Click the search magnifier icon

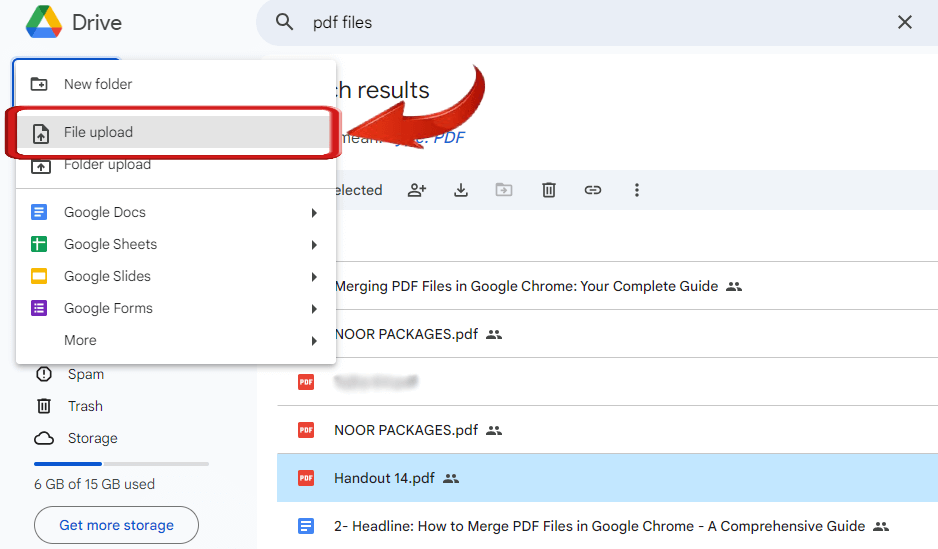point(285,22)
